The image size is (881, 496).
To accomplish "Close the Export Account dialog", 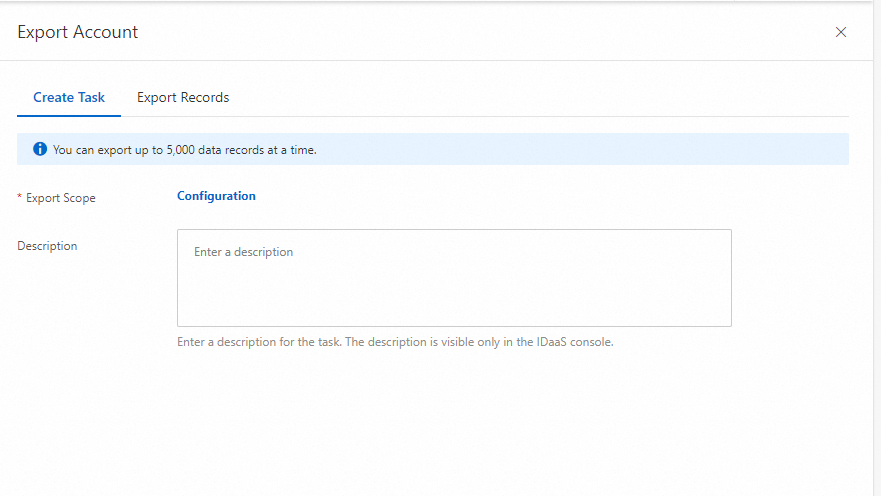I will (841, 32).
